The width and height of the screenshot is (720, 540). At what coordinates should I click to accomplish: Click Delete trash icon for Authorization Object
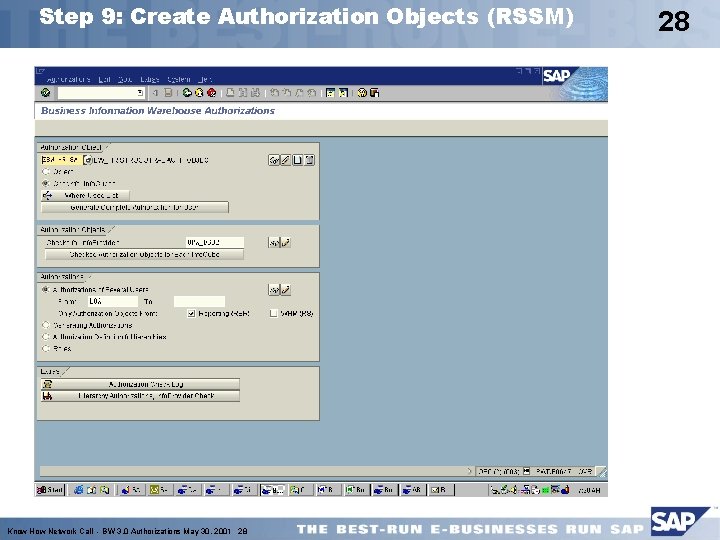(x=309, y=160)
